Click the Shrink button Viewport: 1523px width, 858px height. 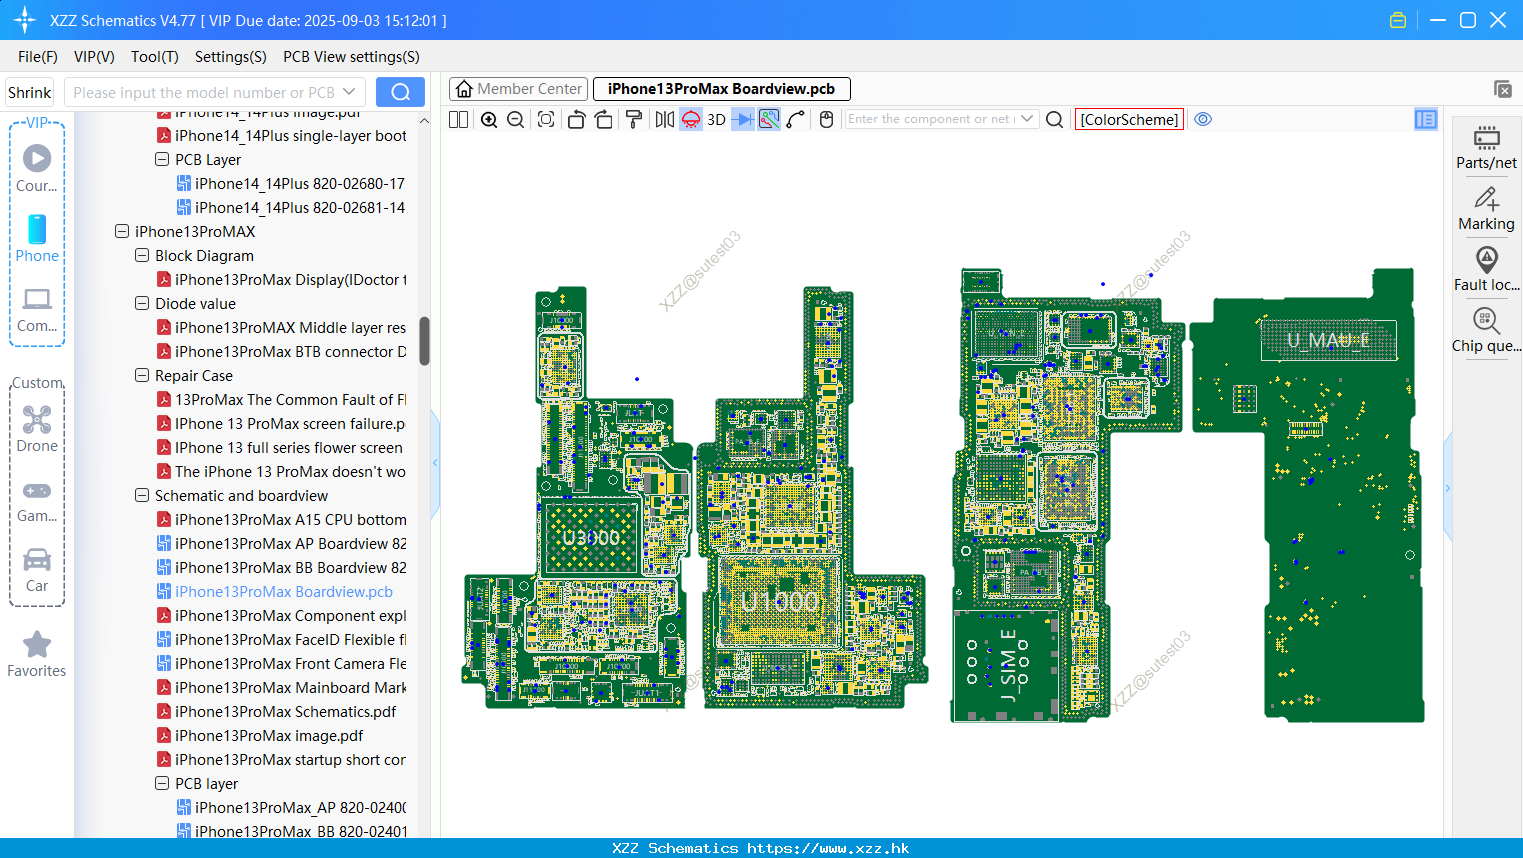pyautogui.click(x=30, y=92)
